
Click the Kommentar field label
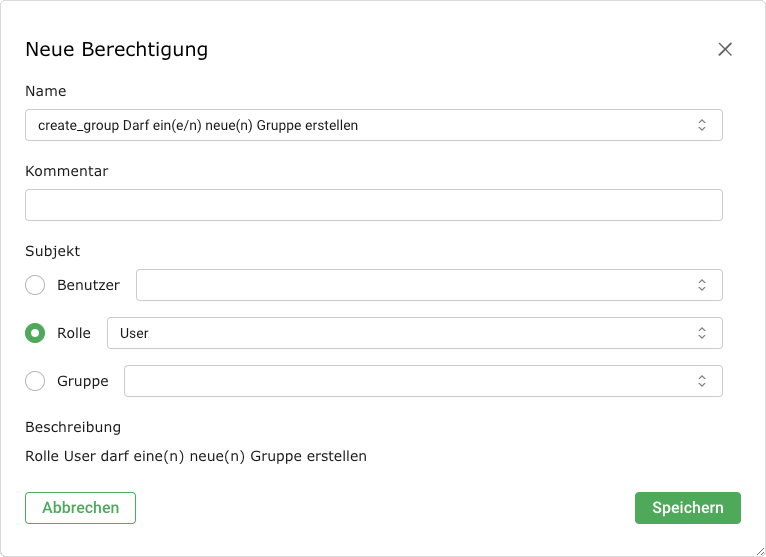point(66,171)
